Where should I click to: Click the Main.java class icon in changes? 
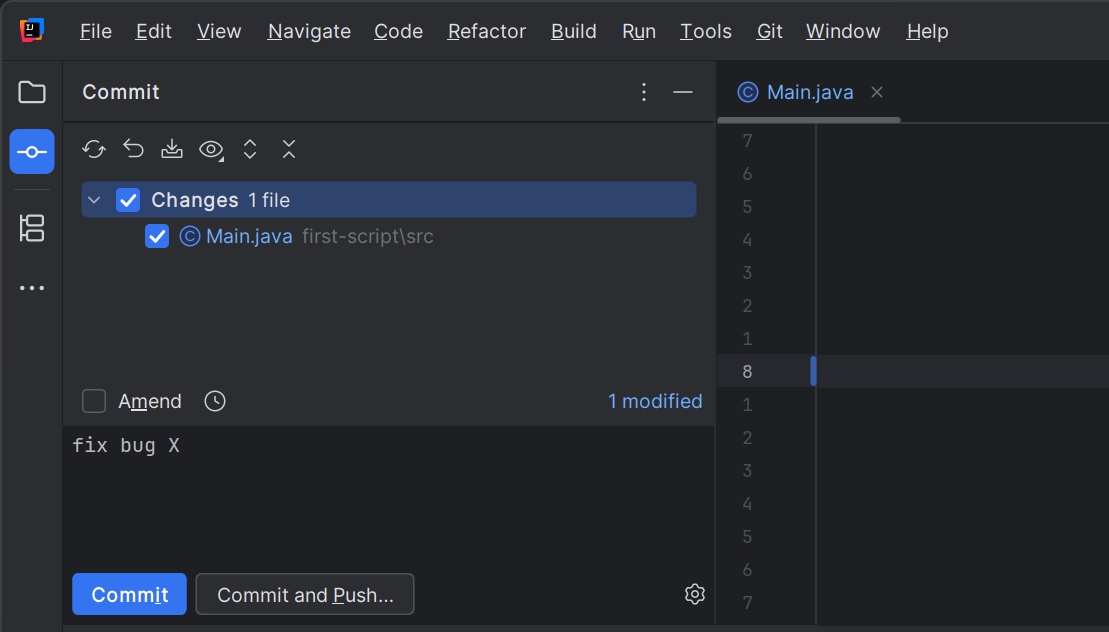pyautogui.click(x=190, y=236)
